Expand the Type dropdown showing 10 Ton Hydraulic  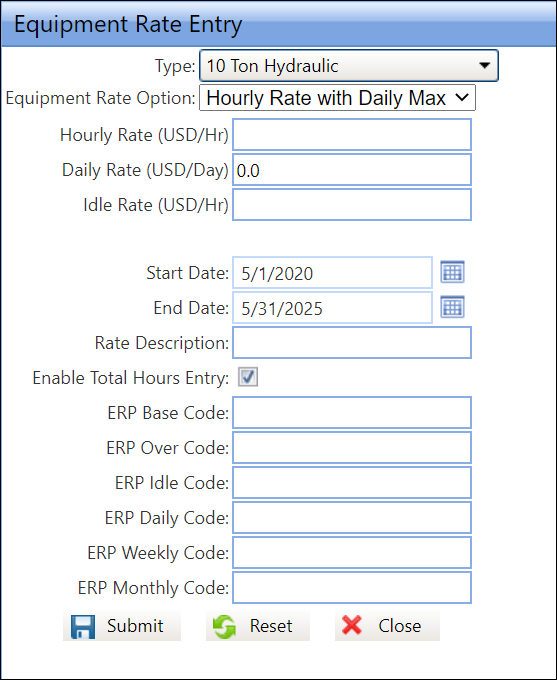click(349, 65)
